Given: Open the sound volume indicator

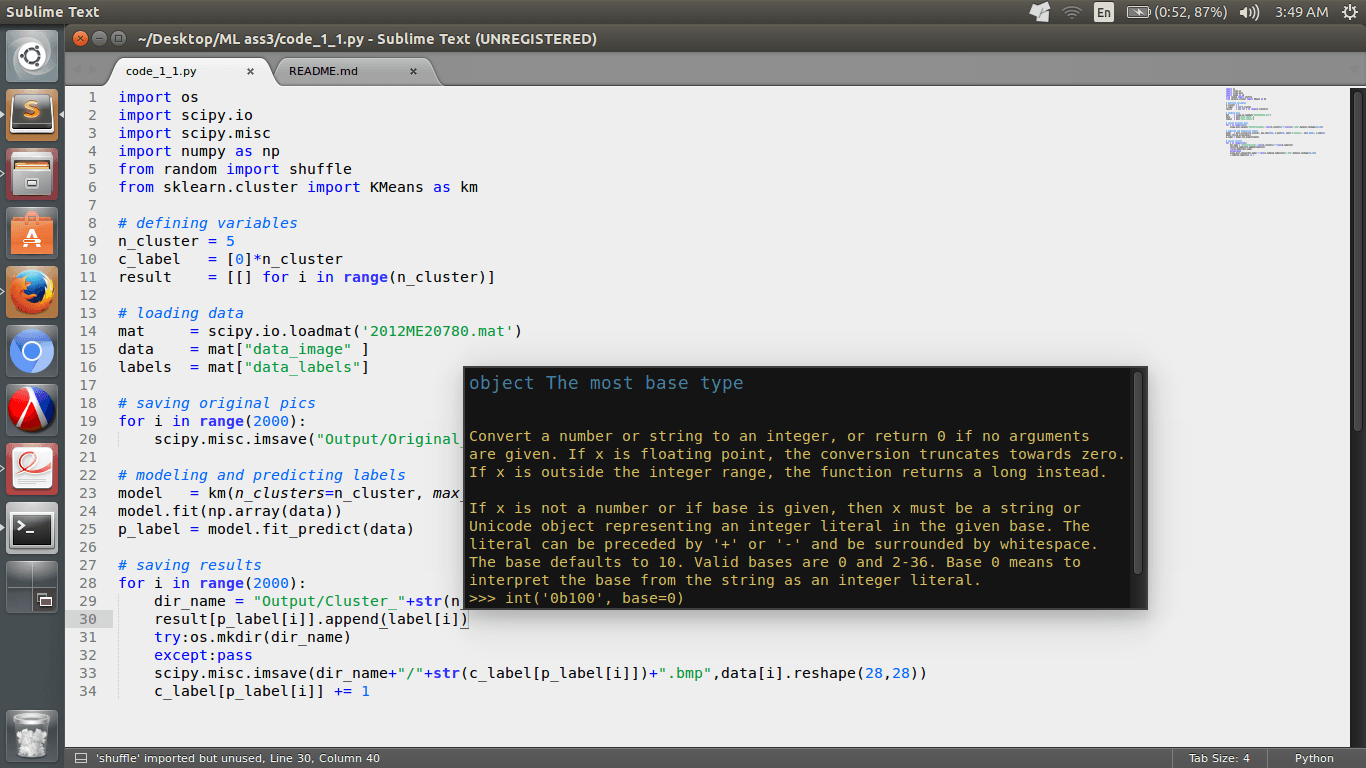Looking at the screenshot, I should pyautogui.click(x=1249, y=12).
